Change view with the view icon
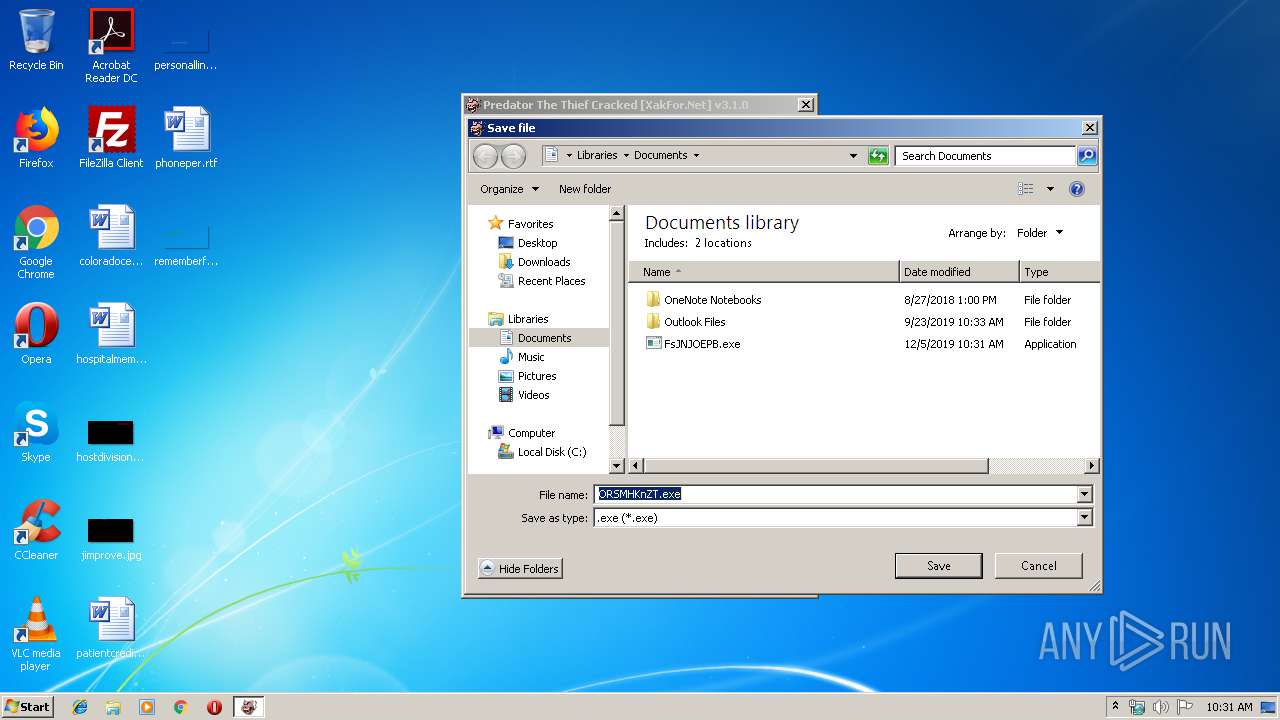The width and height of the screenshot is (1280, 720). pos(1026,189)
